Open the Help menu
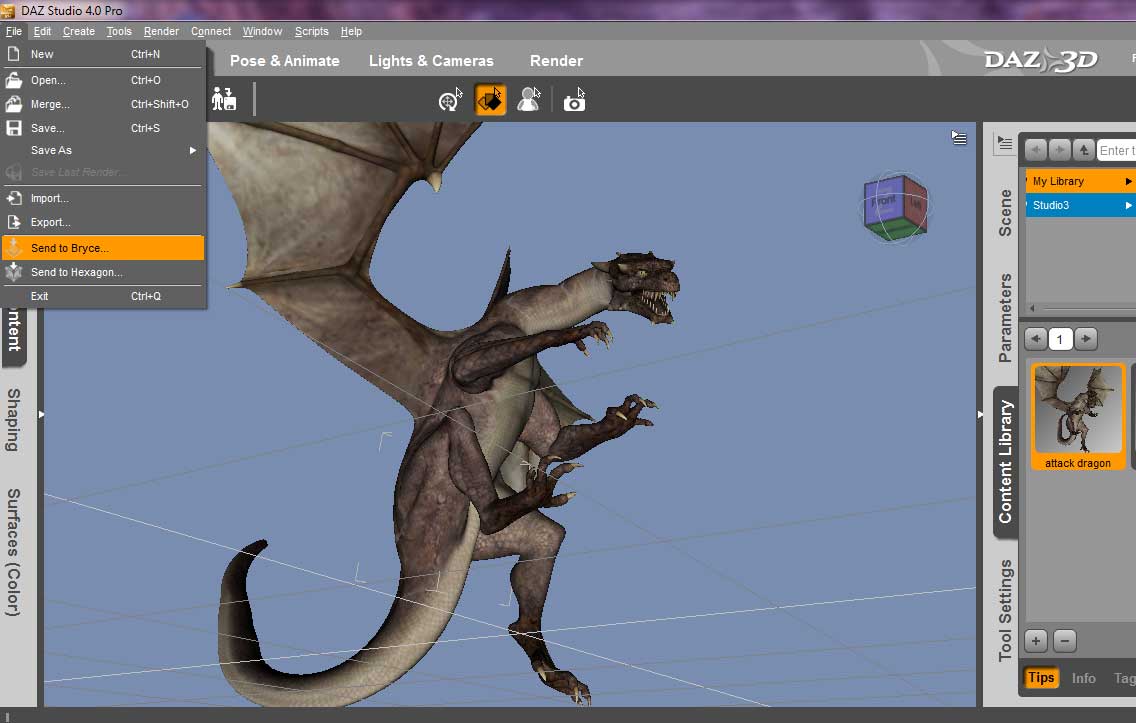The height and width of the screenshot is (723, 1136). point(351,31)
